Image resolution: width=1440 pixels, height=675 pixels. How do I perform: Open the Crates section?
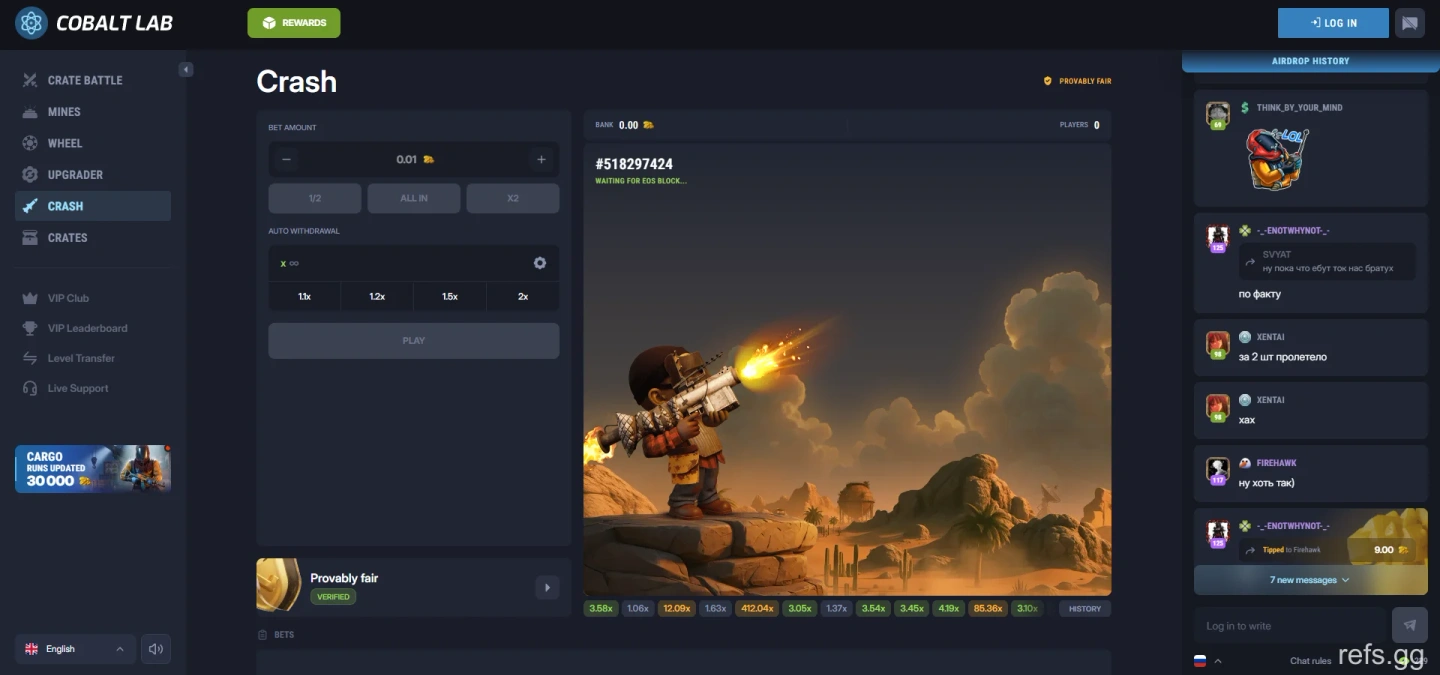[x=93, y=238]
